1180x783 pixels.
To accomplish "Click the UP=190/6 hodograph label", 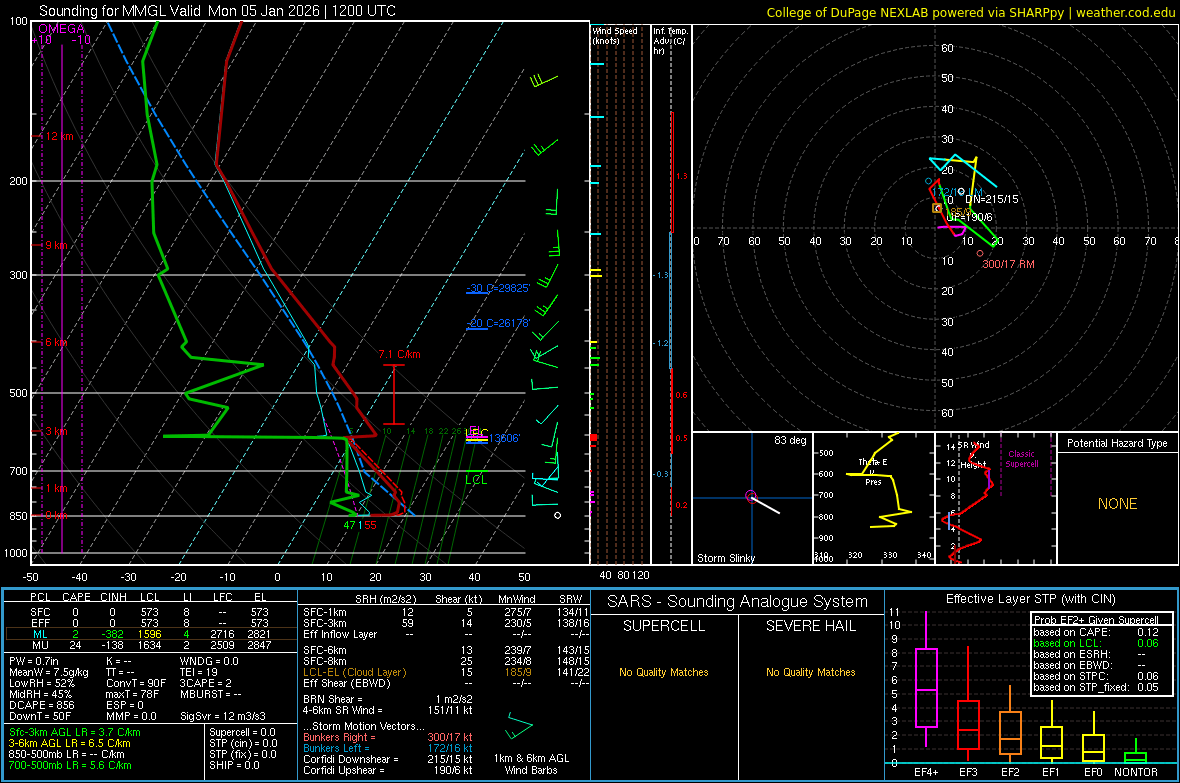I will click(x=969, y=217).
